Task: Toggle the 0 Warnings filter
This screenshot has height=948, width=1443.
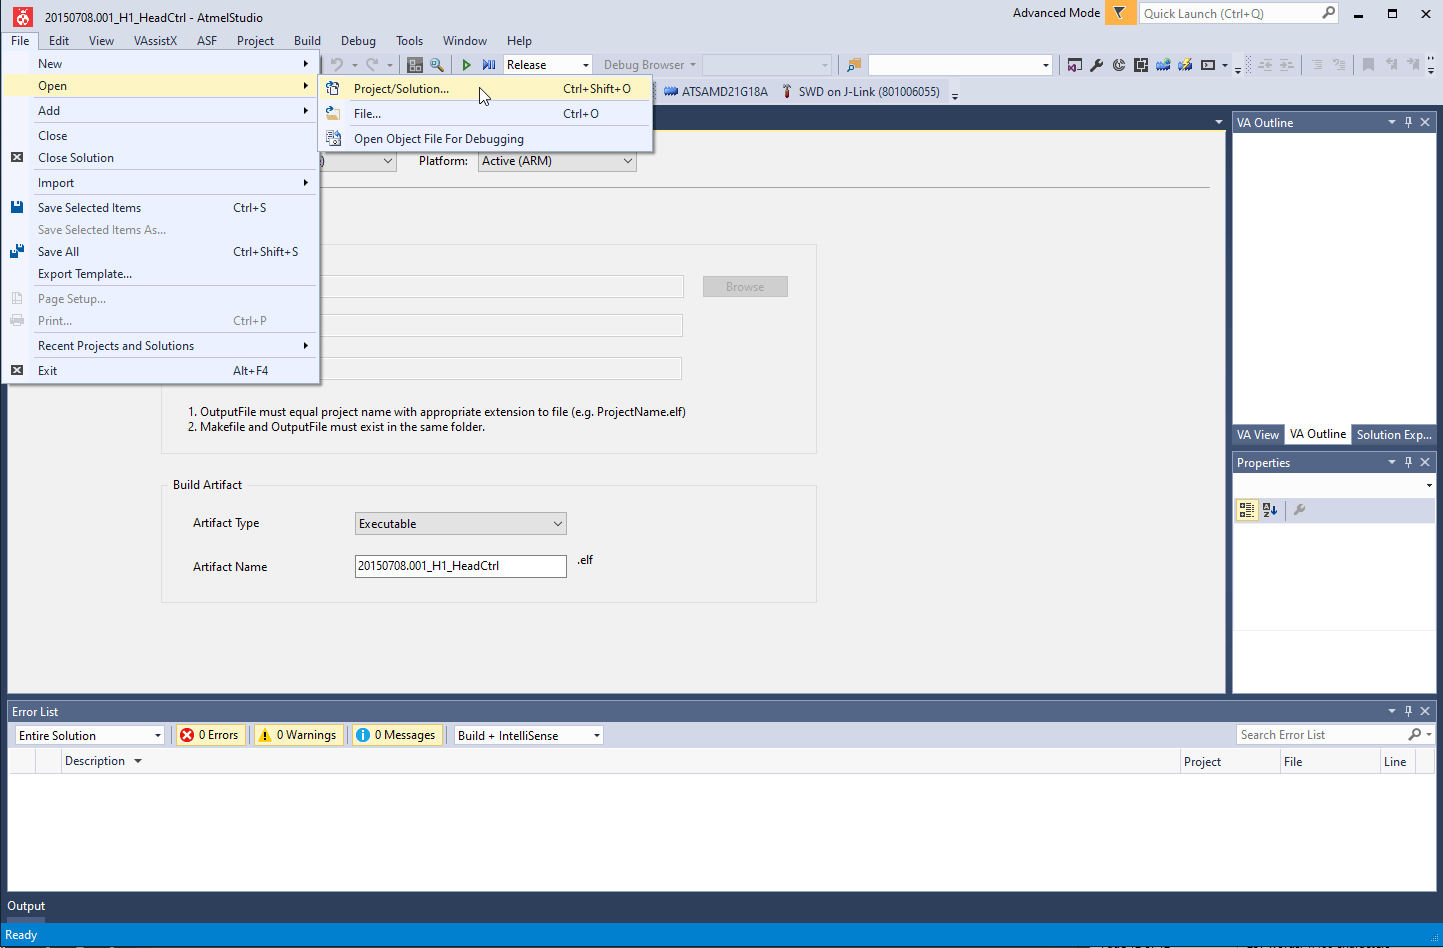Action: click(298, 735)
